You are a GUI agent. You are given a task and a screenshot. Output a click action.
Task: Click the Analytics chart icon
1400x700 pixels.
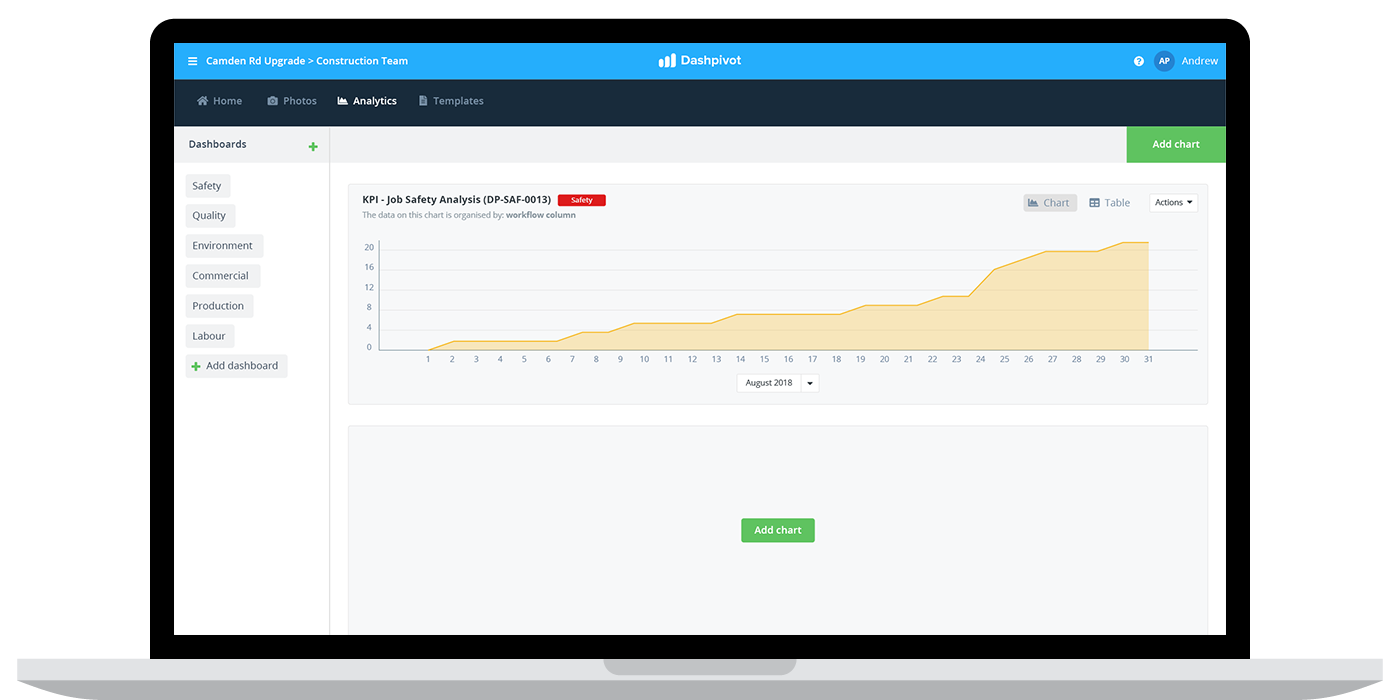(343, 101)
